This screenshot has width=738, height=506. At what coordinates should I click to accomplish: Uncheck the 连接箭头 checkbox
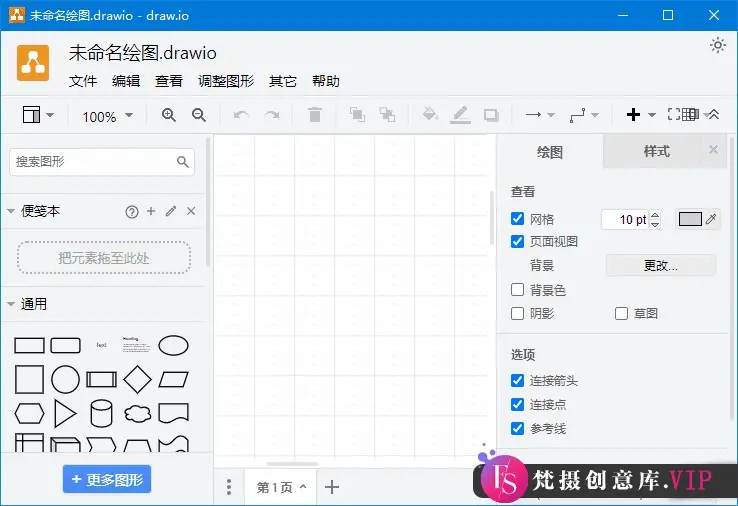pos(517,380)
